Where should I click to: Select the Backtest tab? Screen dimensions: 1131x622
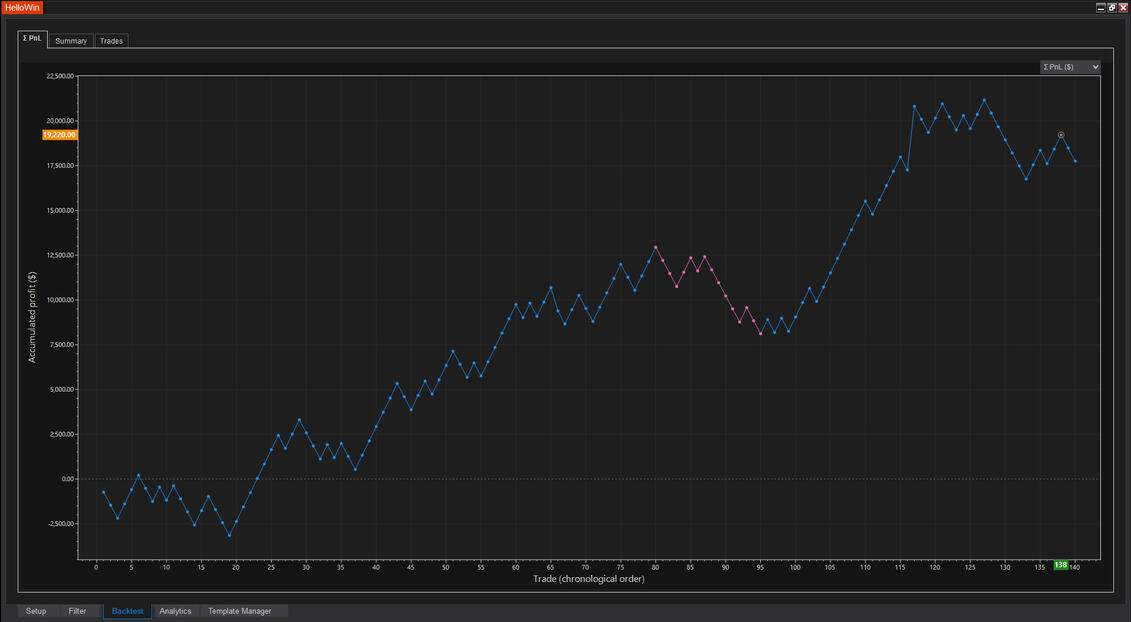(127, 611)
